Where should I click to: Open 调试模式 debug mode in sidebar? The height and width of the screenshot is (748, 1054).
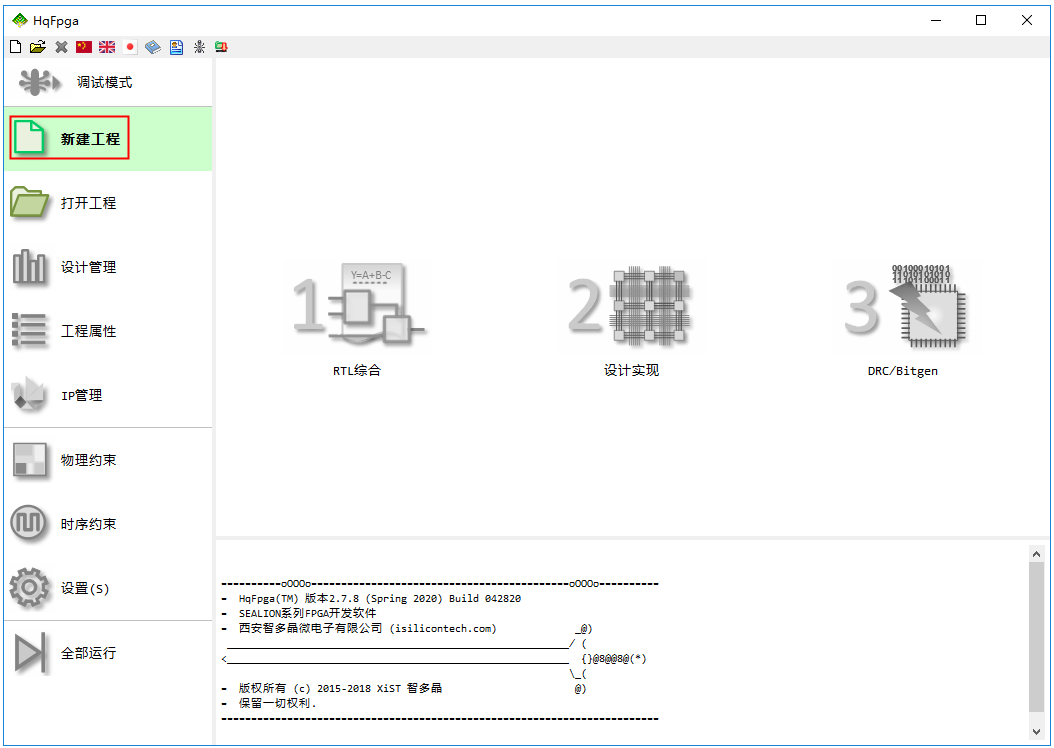(x=105, y=82)
